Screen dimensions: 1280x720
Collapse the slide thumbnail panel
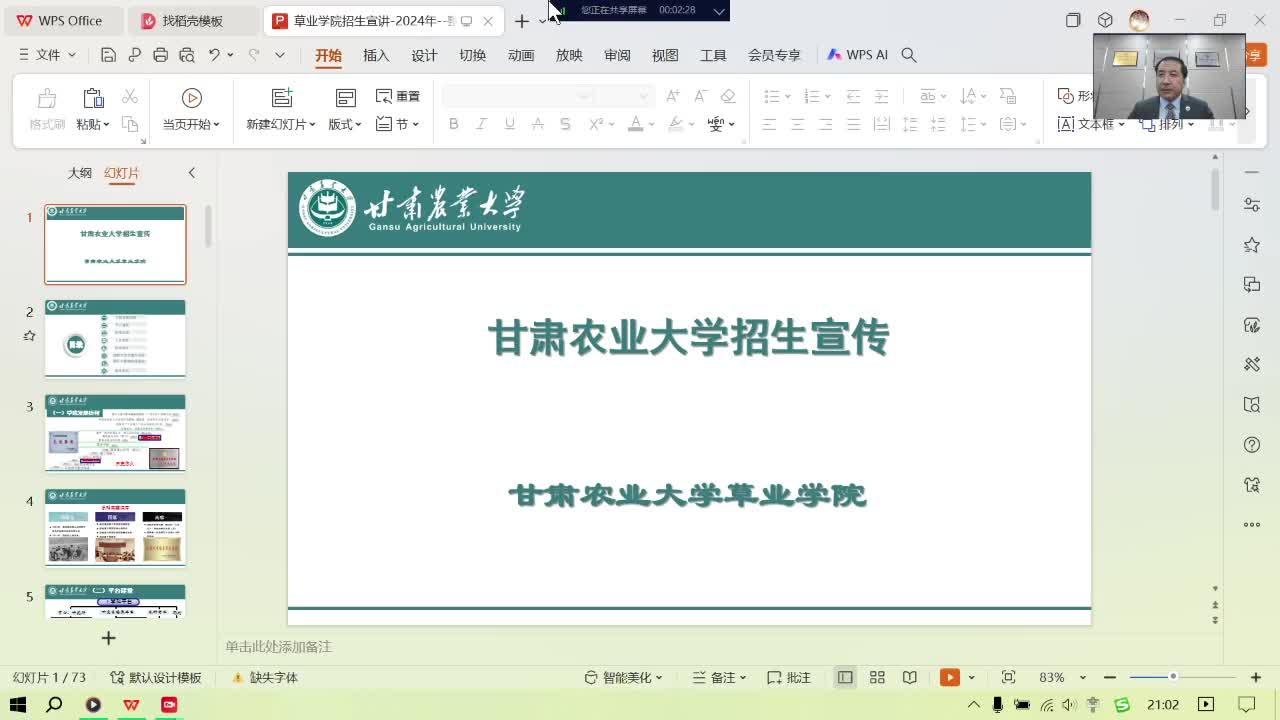click(192, 173)
